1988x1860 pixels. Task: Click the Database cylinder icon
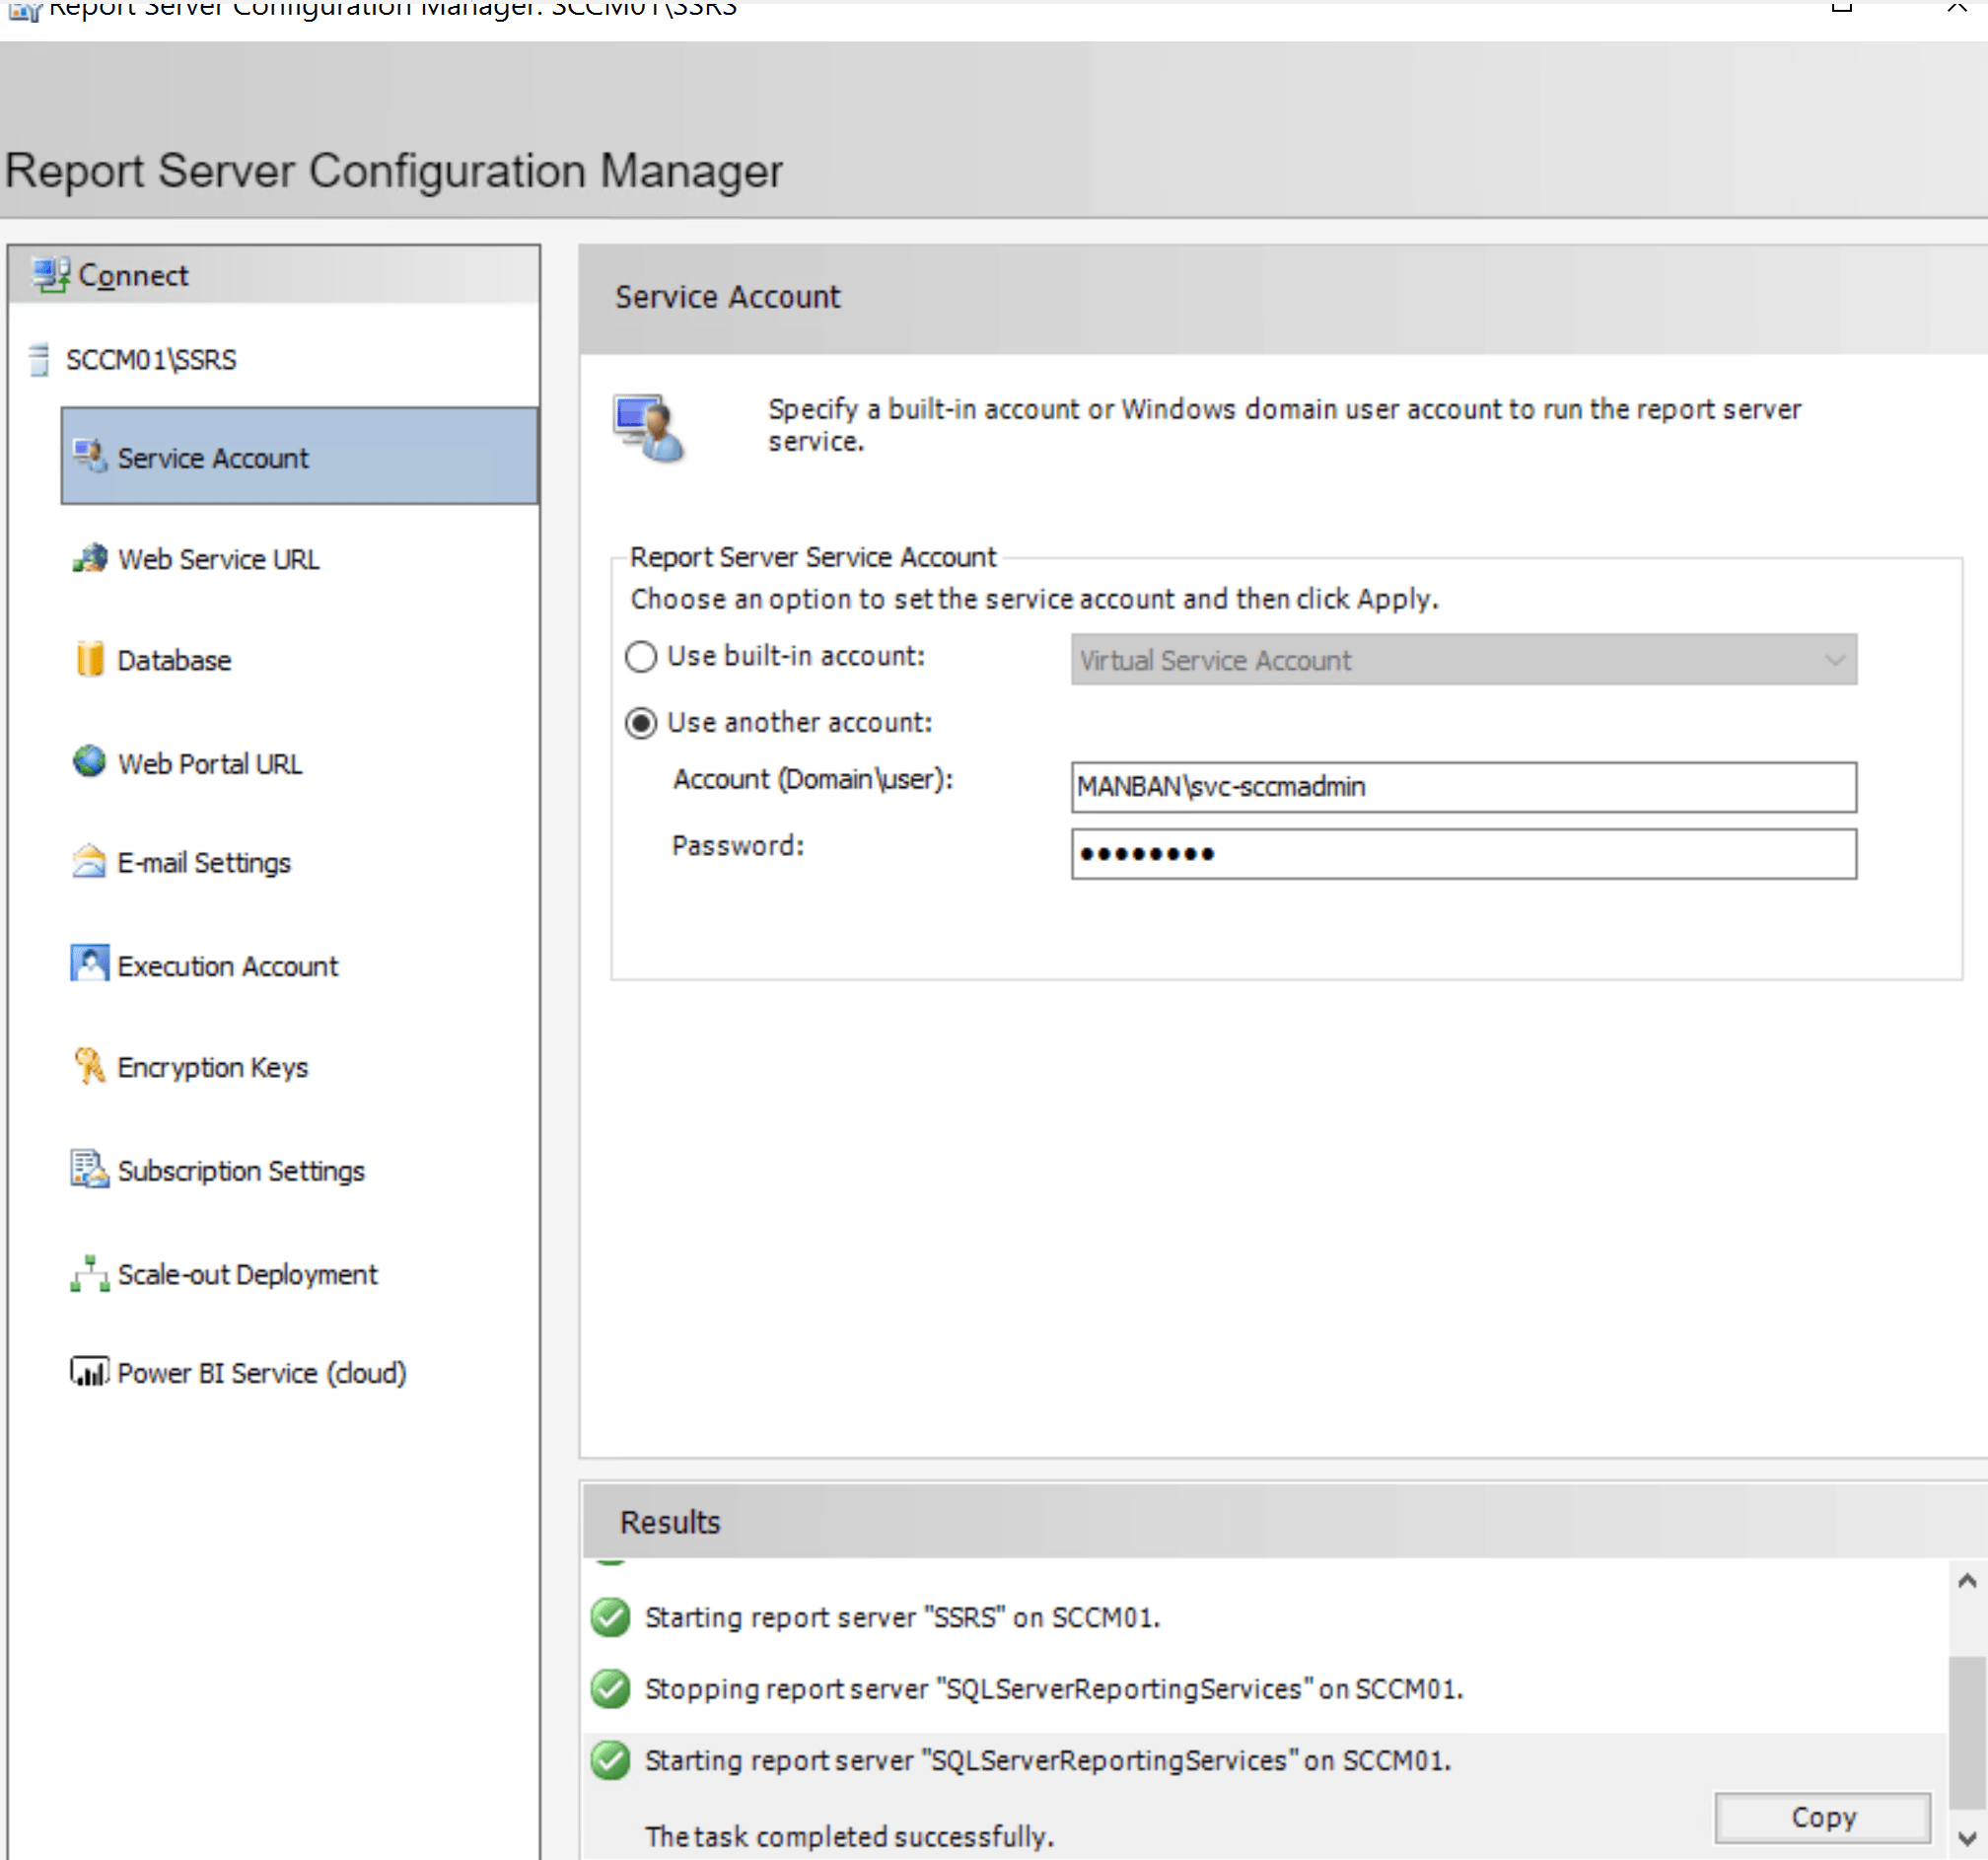pyautogui.click(x=90, y=659)
